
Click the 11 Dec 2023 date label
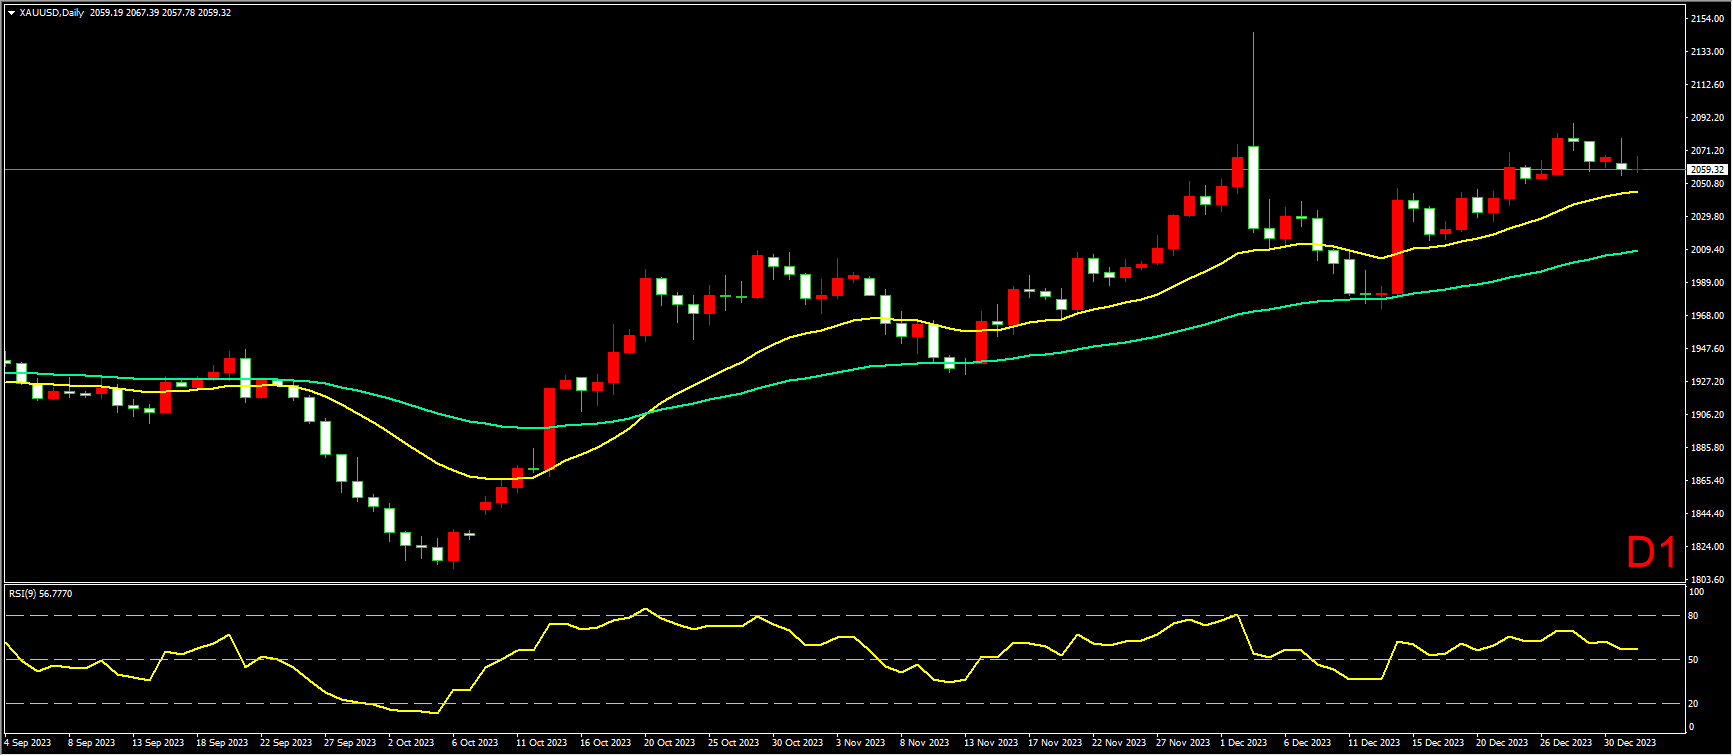pos(1373,743)
